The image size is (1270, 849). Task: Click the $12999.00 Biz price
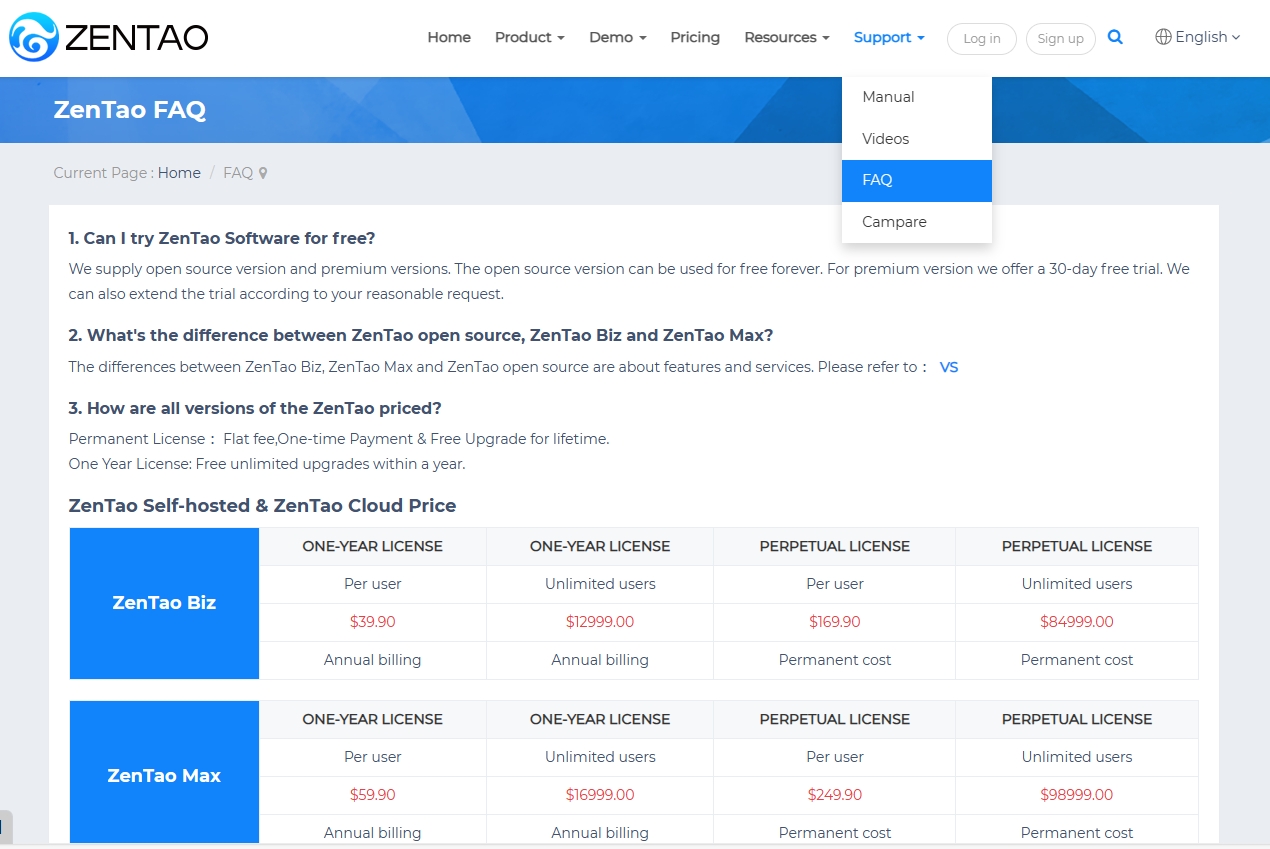600,622
